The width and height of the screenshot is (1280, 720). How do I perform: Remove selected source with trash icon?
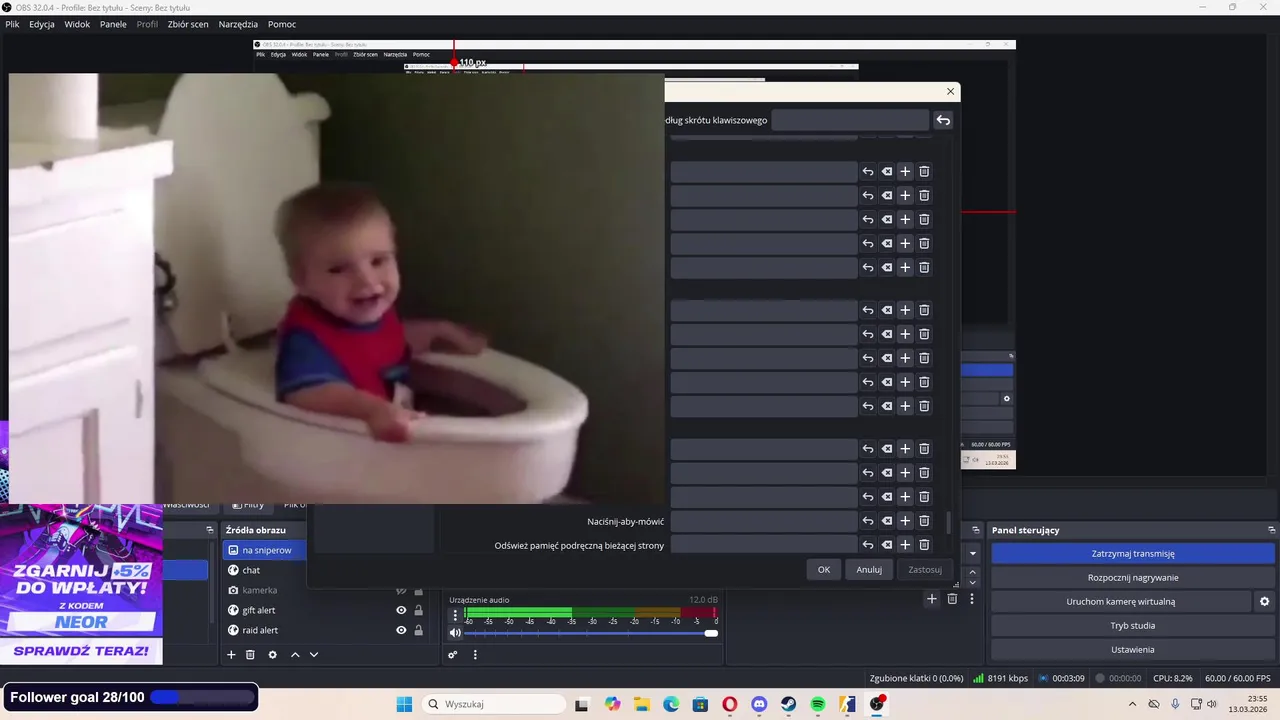[x=251, y=655]
